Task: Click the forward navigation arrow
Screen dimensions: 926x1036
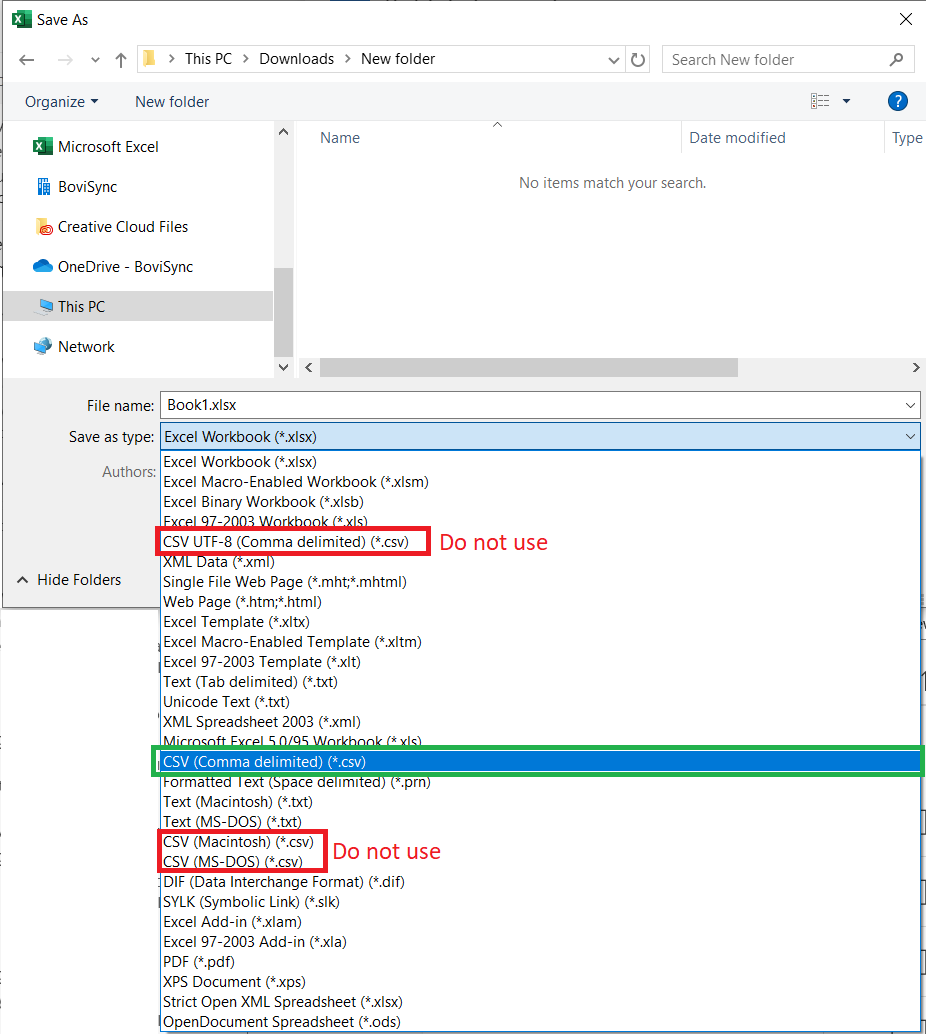Action: click(x=65, y=60)
